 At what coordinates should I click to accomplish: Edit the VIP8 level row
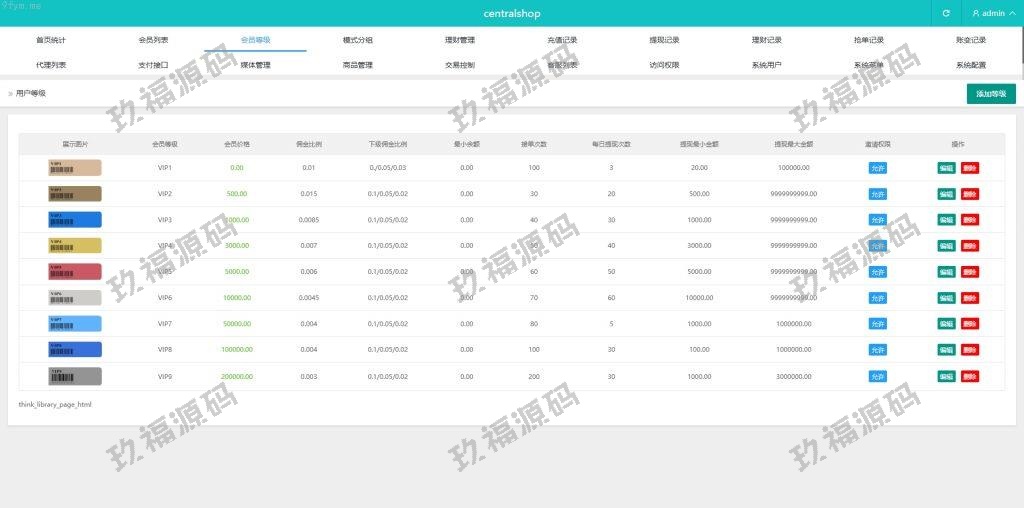click(946, 350)
